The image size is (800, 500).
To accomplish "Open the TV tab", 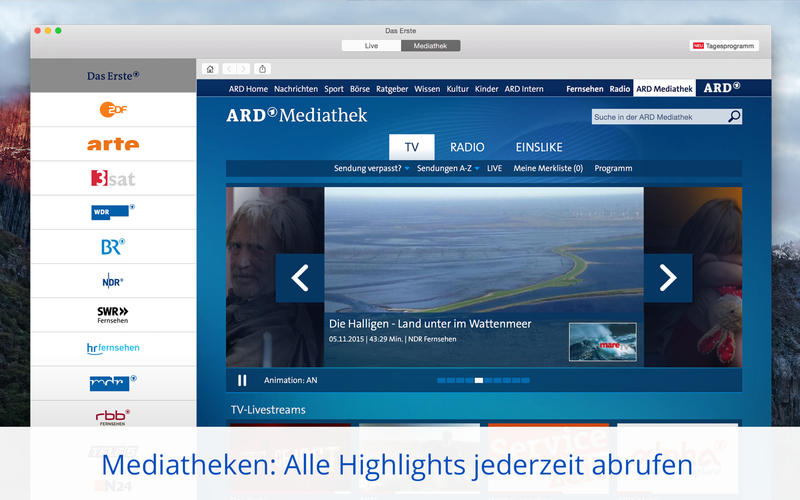I will 412,147.
